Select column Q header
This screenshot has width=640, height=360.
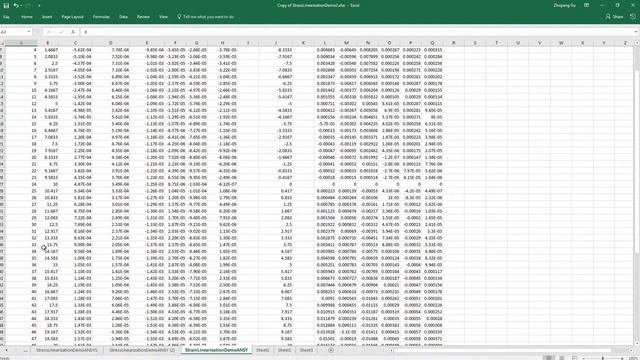[x=432, y=43]
